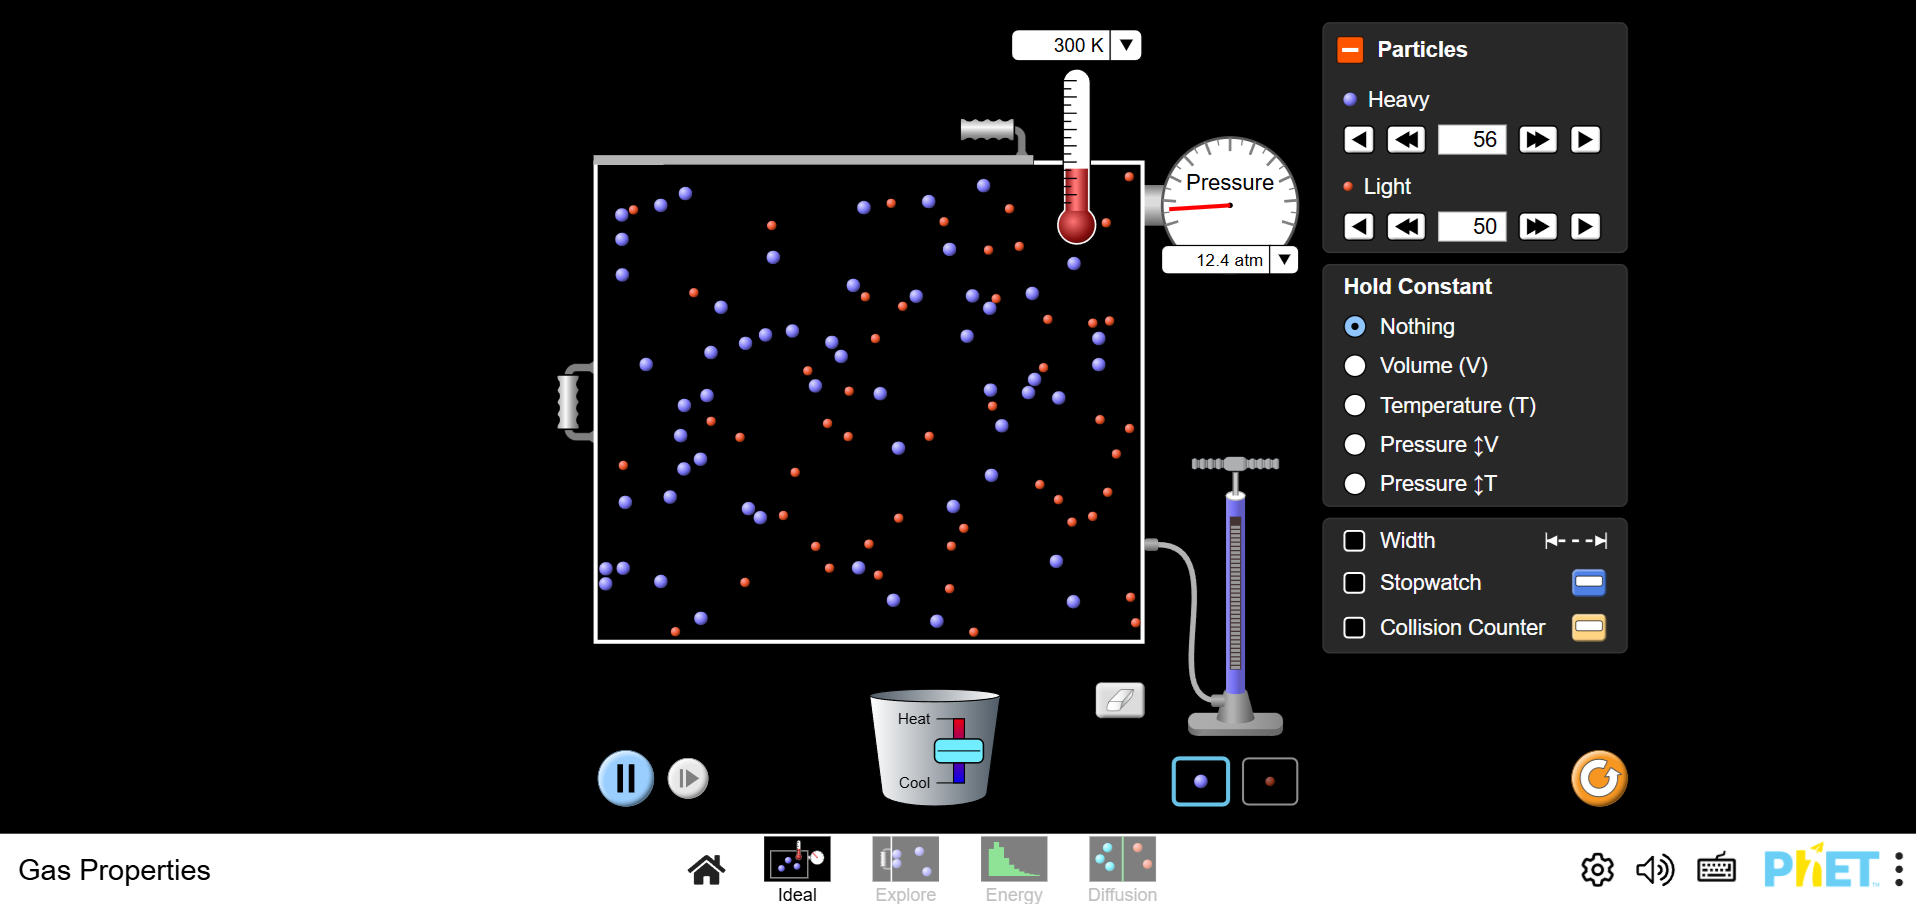This screenshot has width=1916, height=904.
Task: Collapse the Particles panel
Action: pyautogui.click(x=1350, y=50)
